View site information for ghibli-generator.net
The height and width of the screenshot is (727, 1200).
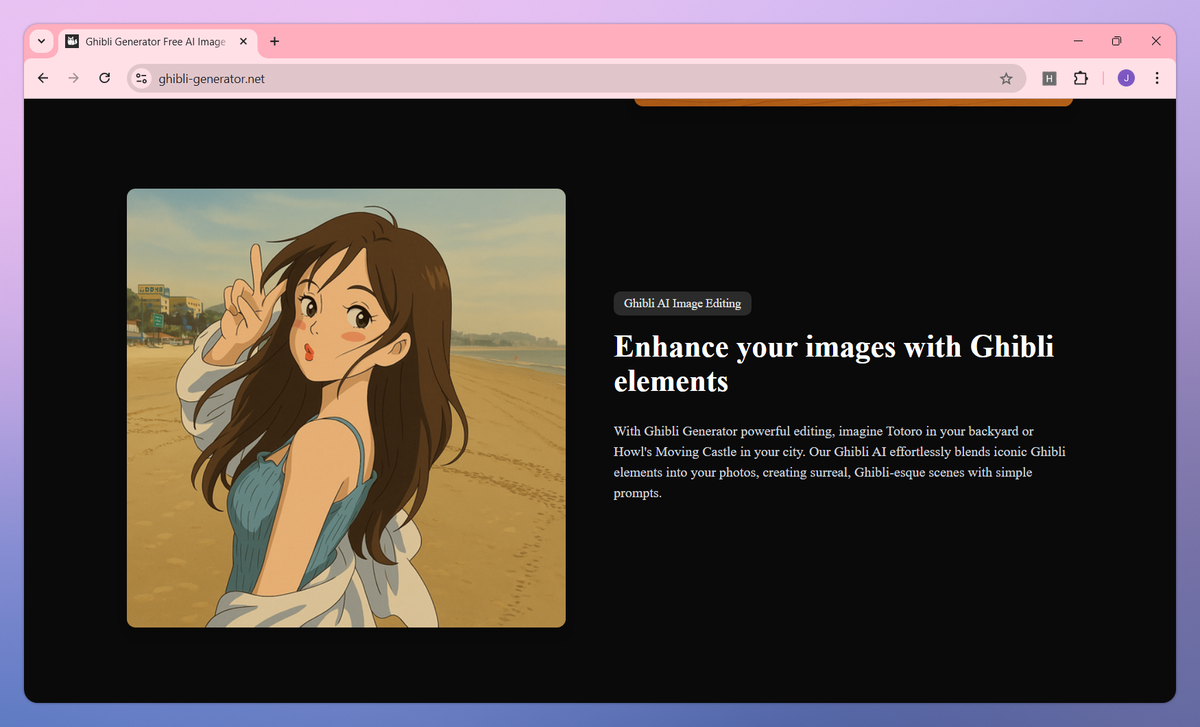tap(141, 78)
